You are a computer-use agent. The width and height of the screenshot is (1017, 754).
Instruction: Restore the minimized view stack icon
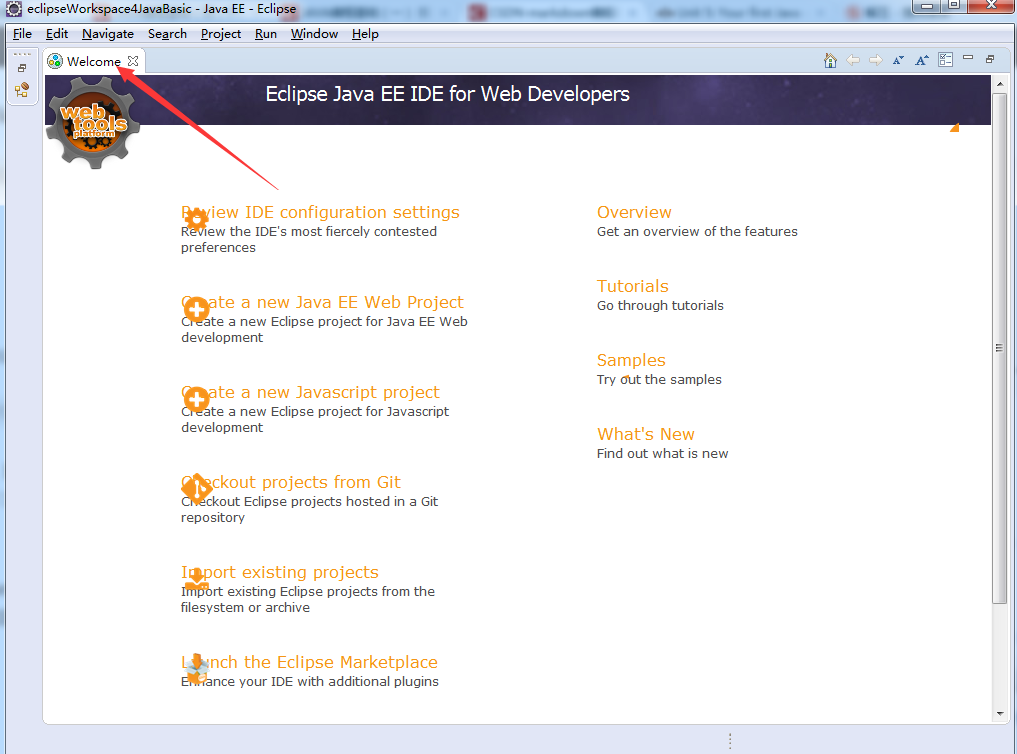point(22,68)
